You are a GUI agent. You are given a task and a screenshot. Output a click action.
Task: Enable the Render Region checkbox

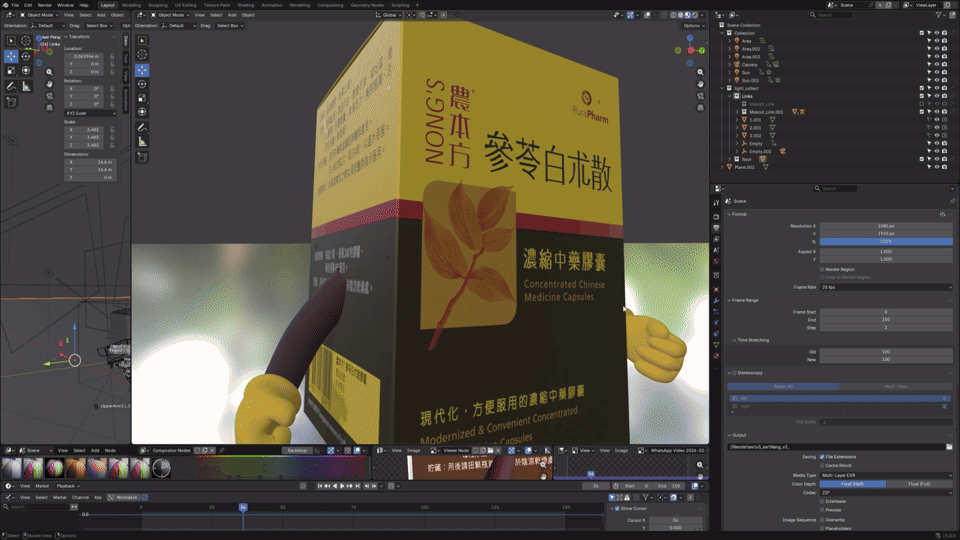pyautogui.click(x=822, y=269)
